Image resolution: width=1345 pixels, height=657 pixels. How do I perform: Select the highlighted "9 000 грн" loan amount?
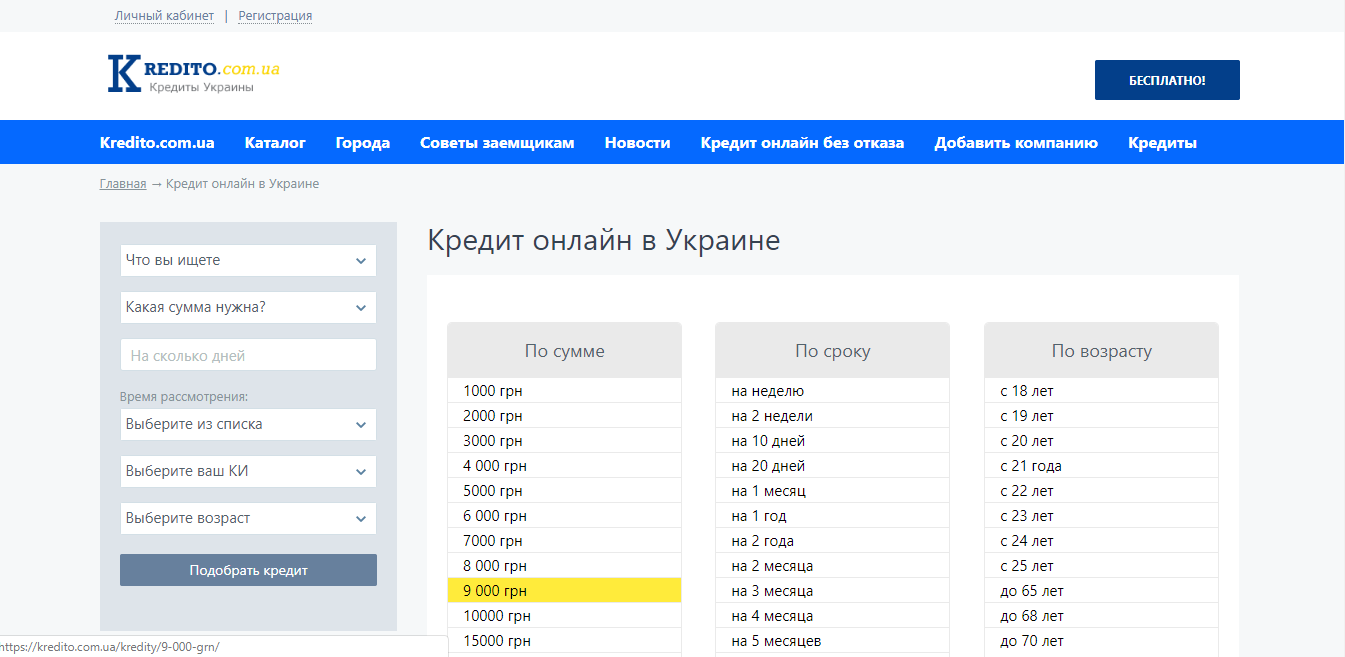(x=563, y=590)
